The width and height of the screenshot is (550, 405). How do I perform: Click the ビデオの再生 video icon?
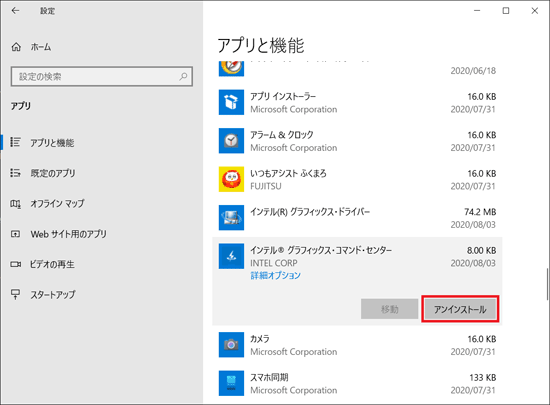pyautogui.click(x=15, y=264)
